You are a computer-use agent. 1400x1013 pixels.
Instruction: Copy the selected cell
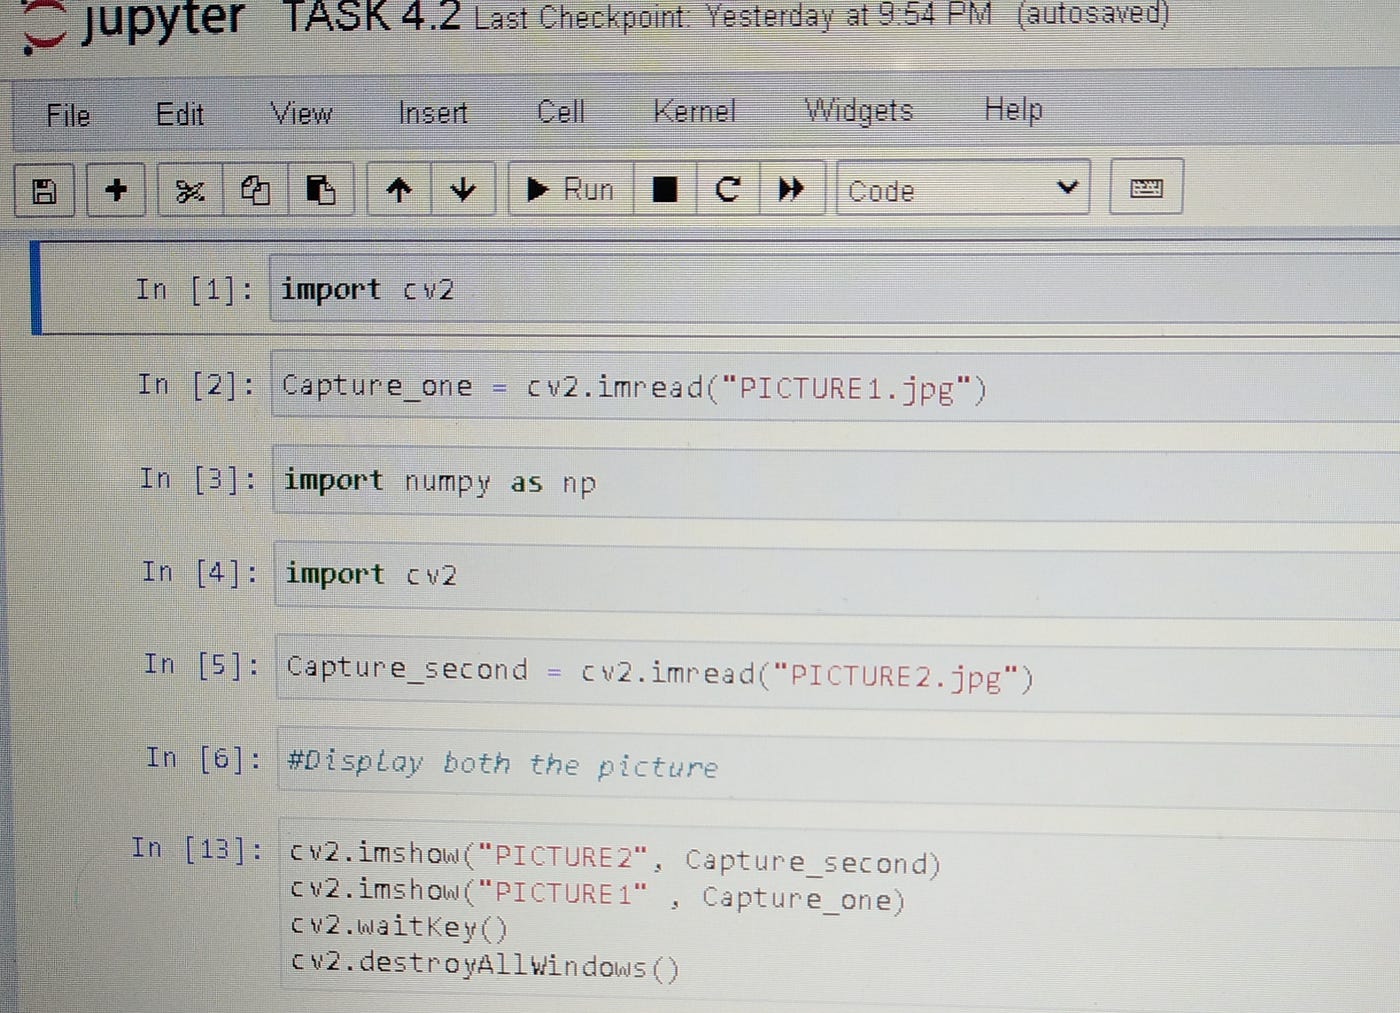click(254, 189)
